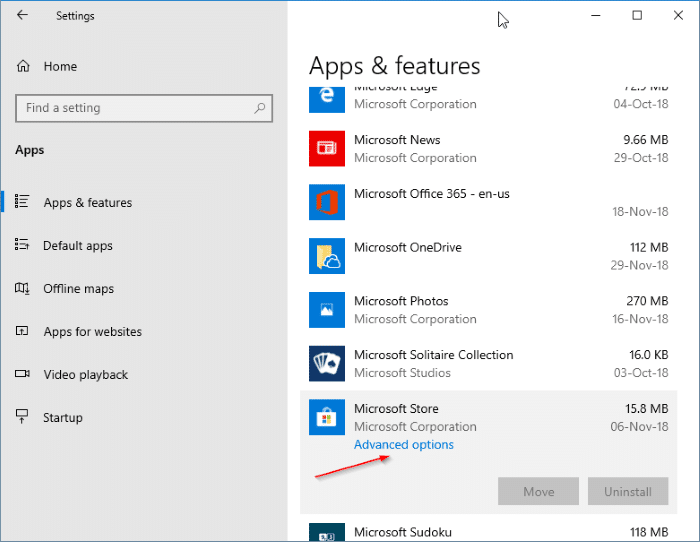Click the 16.0 KB size value
Viewport: 700px width, 542px height.
coord(649,355)
